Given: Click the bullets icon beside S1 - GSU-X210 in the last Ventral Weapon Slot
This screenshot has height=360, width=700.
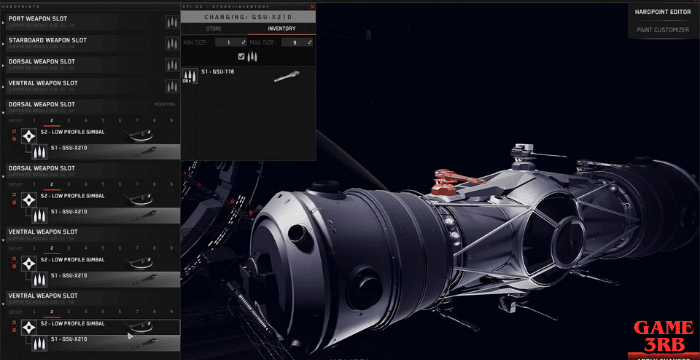Looking at the screenshot, I should click(x=40, y=344).
